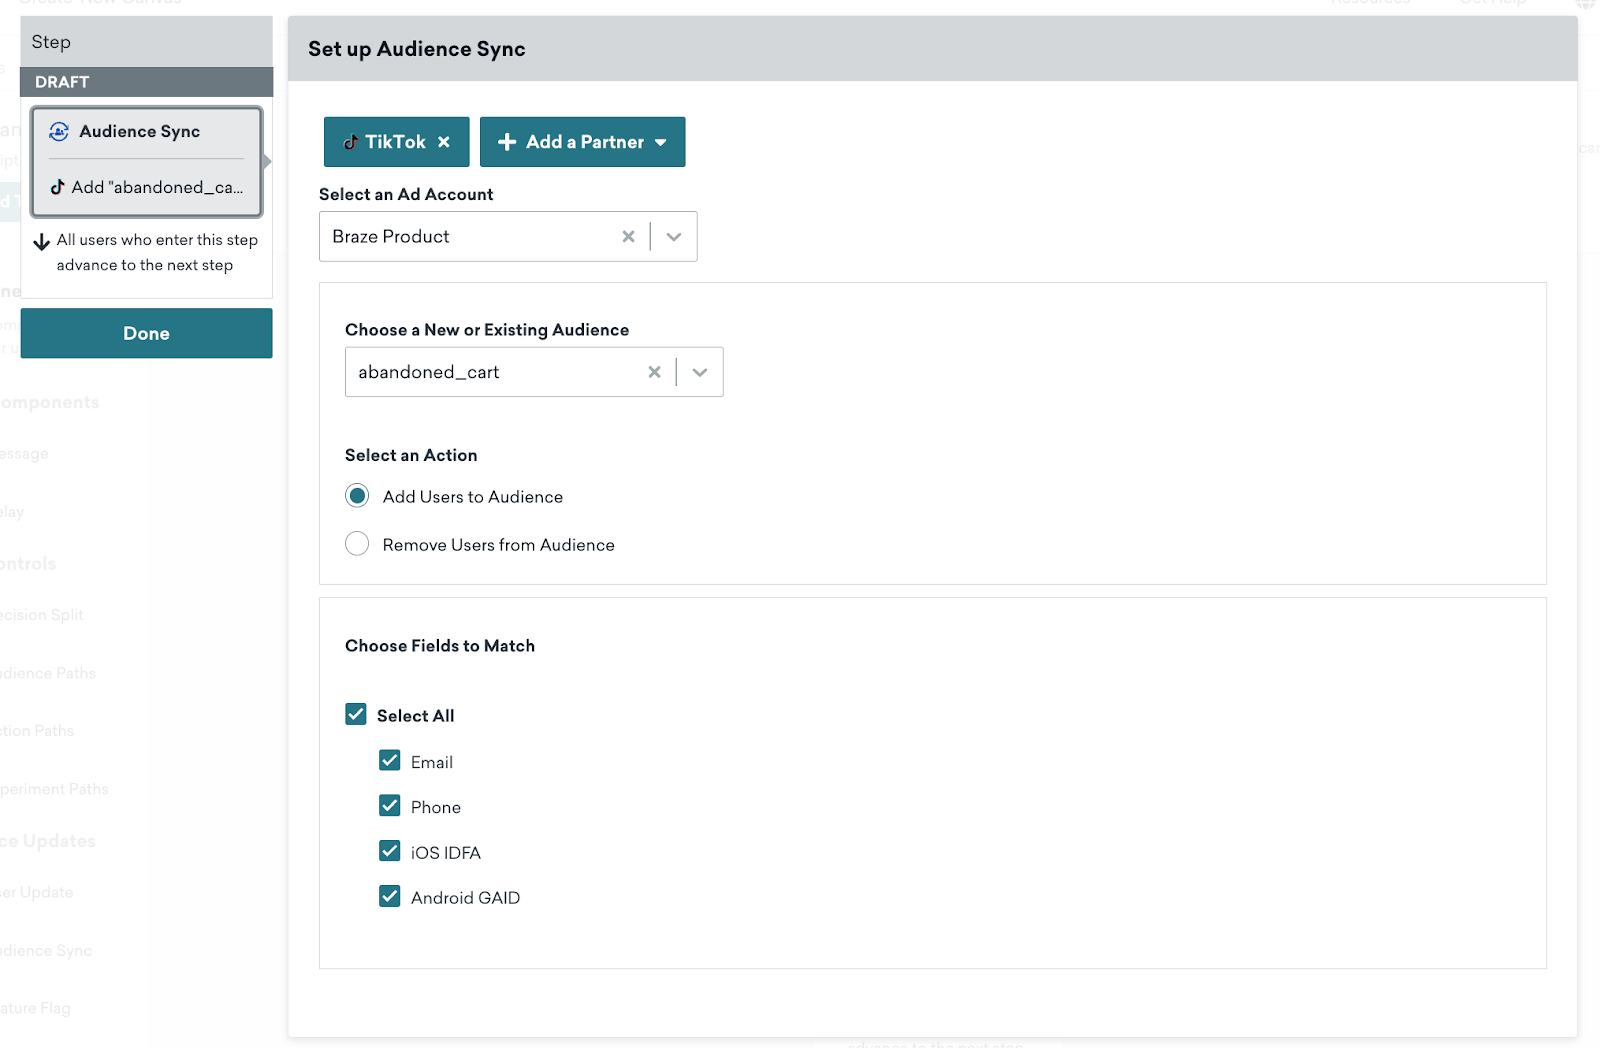1600x1048 pixels.
Task: Expand the ad account dropdown chevron
Action: pos(674,237)
